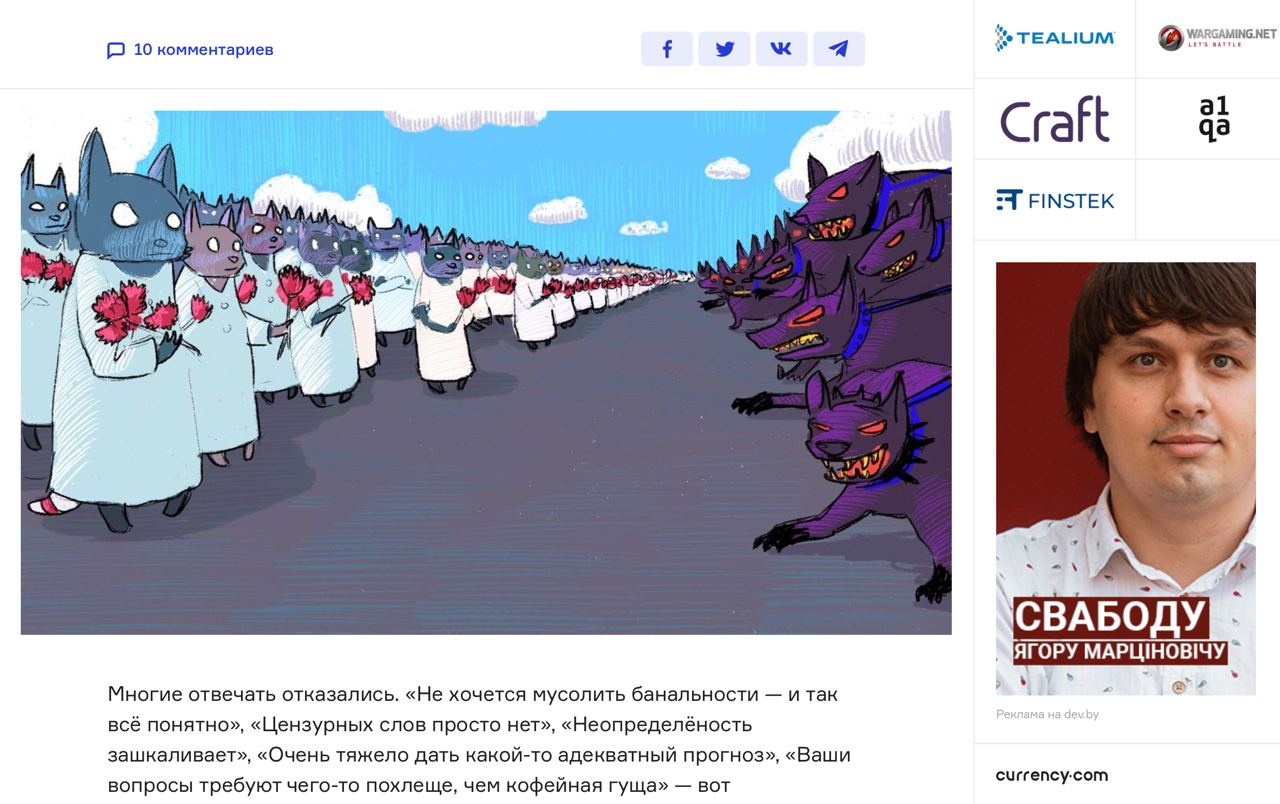
Task: Open the Wargaming.net sponsor logo
Action: (x=1216, y=38)
